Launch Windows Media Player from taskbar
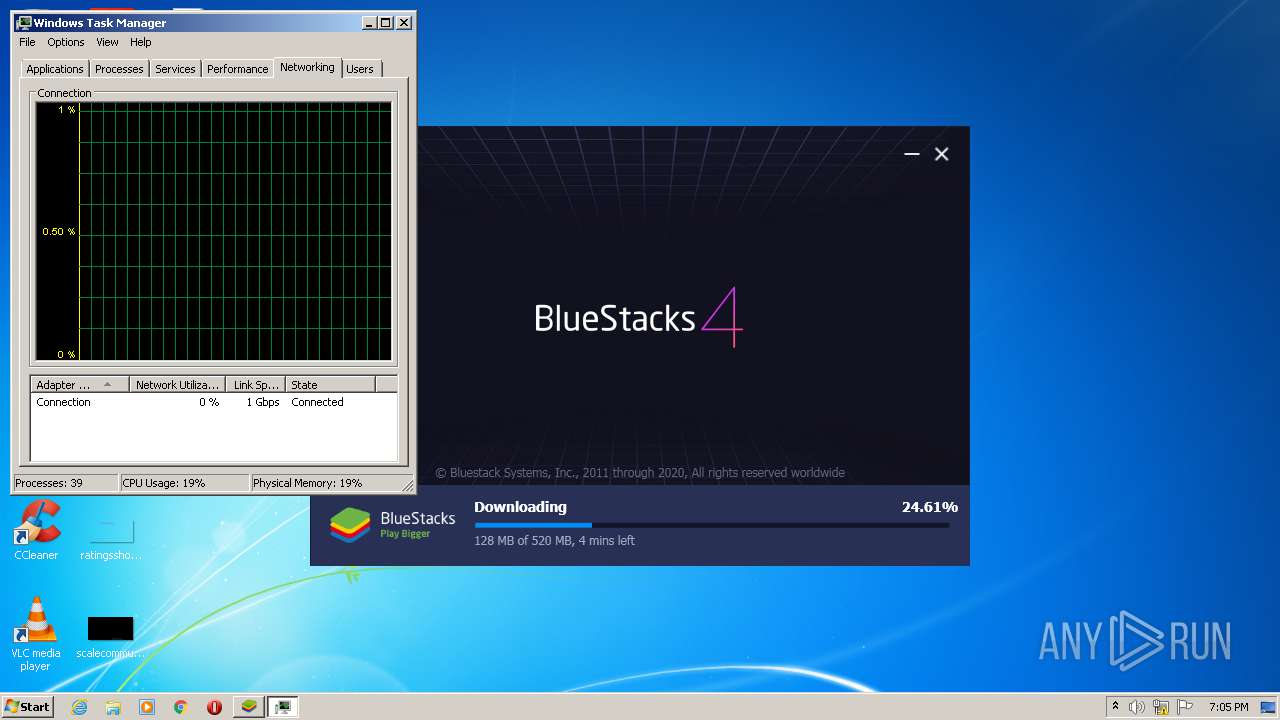This screenshot has height=720, width=1280. 147,707
